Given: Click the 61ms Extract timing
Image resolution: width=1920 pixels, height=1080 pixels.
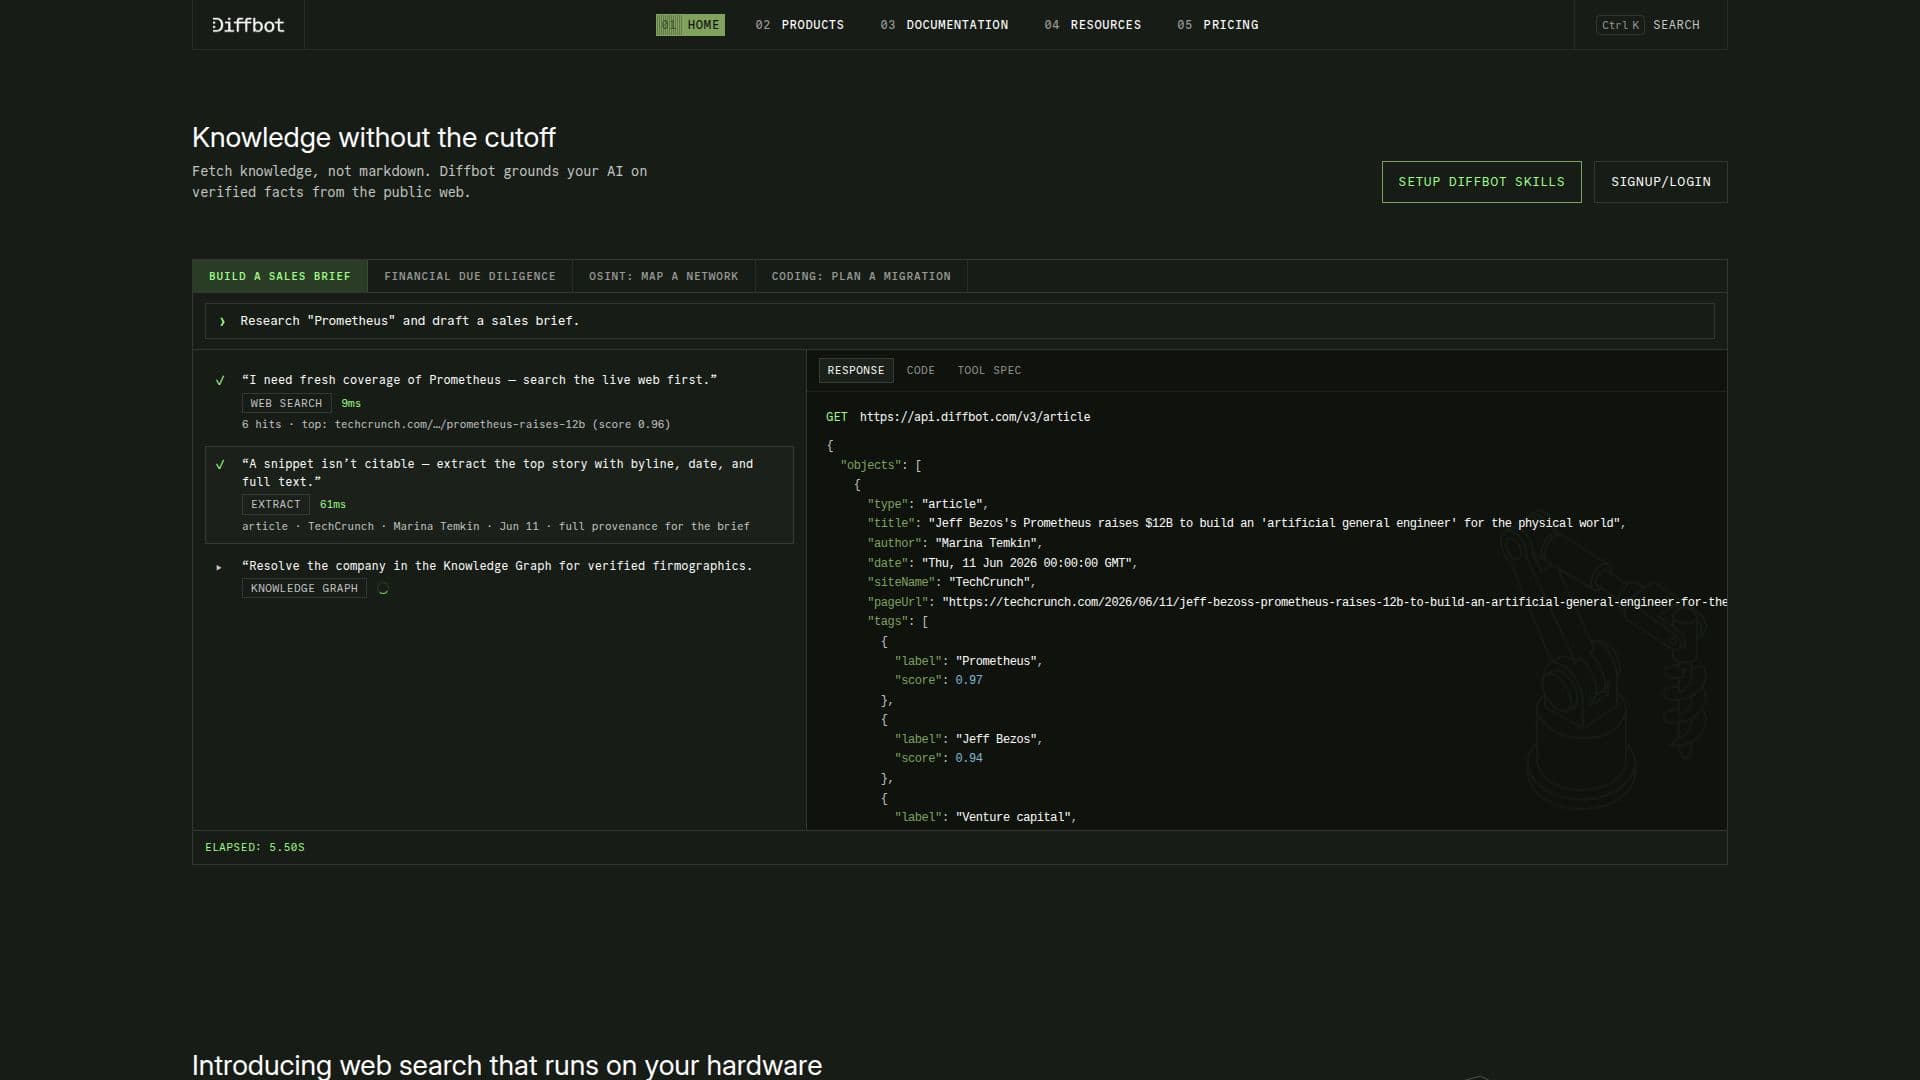Looking at the screenshot, I should coord(333,505).
